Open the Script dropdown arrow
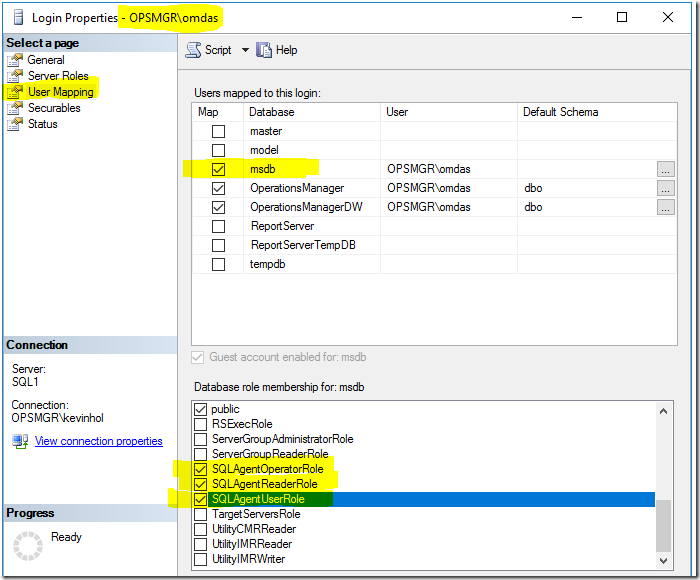Screen dimensions: 700x580 click(245, 50)
